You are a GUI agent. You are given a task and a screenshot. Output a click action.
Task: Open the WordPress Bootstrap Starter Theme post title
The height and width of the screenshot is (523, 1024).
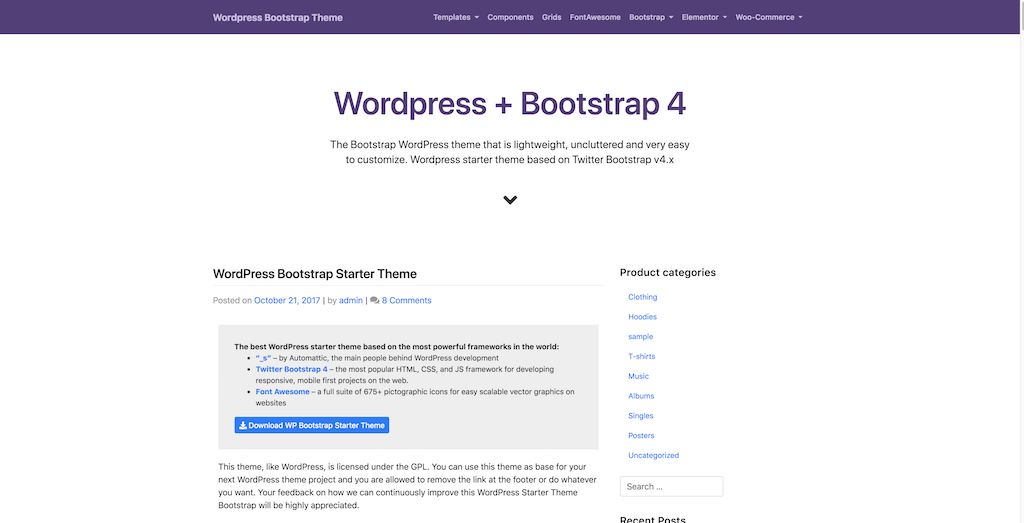tap(315, 274)
